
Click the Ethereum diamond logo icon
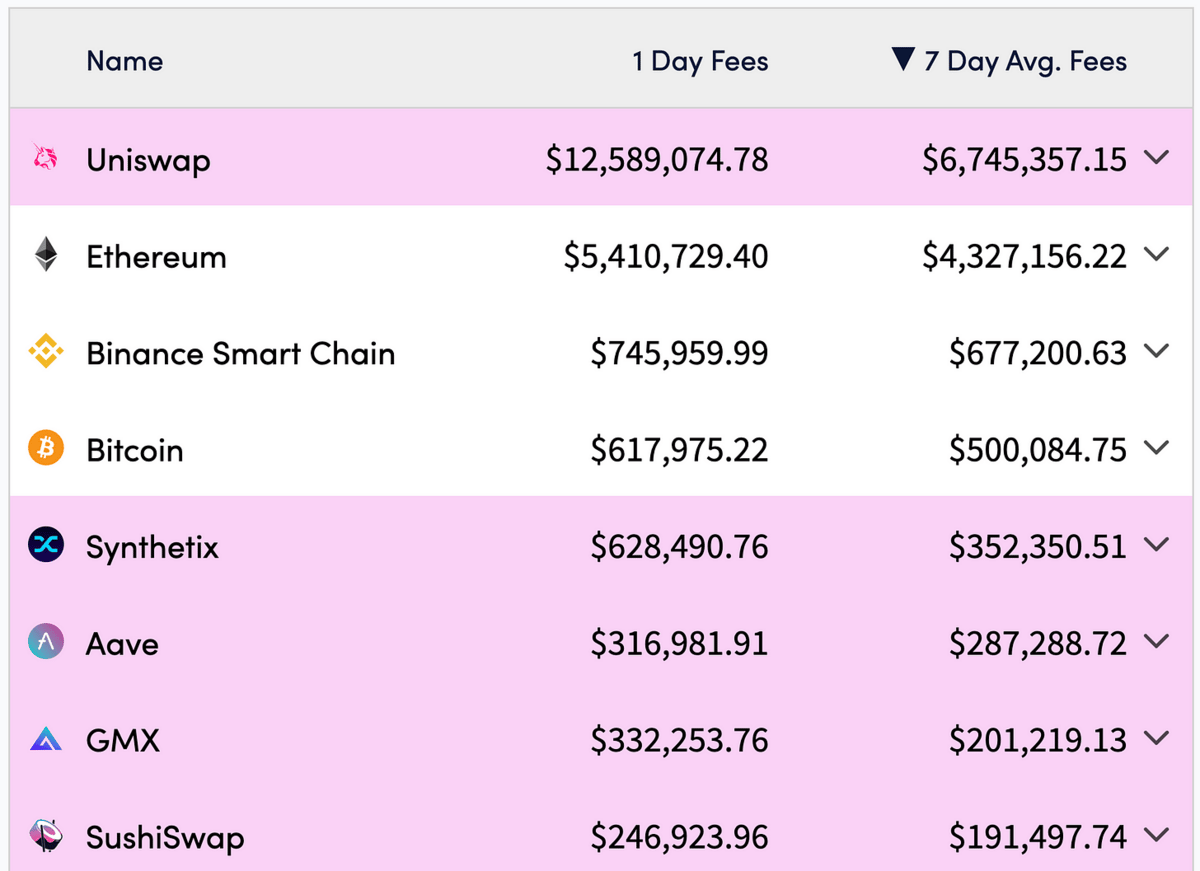(45, 255)
